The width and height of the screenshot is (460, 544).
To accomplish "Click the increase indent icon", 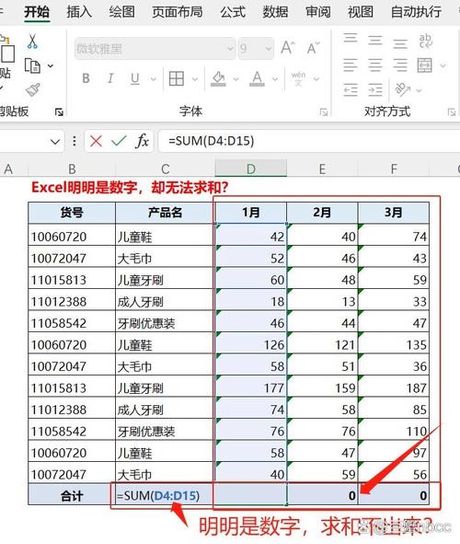I will point(375,90).
